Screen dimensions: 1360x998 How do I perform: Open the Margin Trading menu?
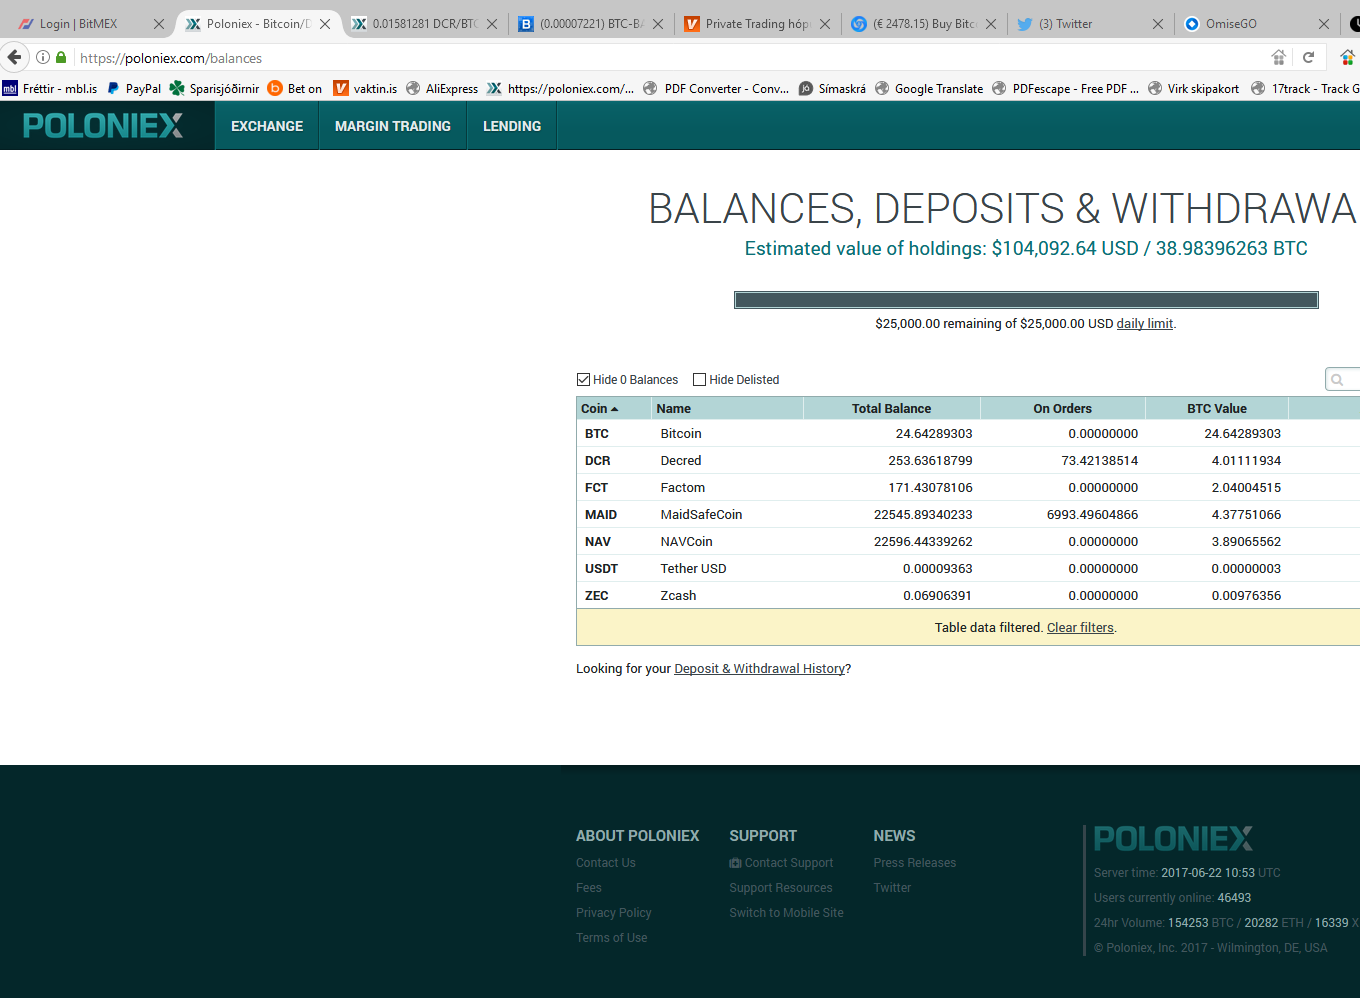[393, 126]
